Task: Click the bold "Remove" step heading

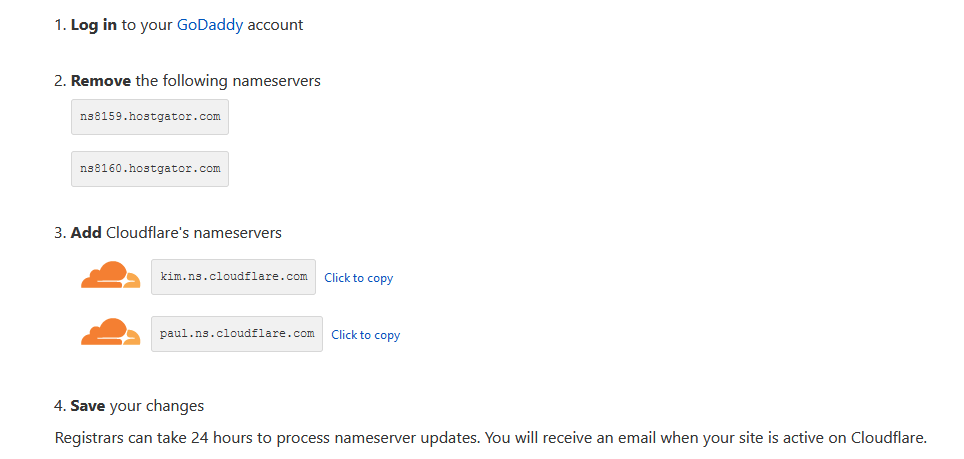Action: pyautogui.click(x=100, y=81)
